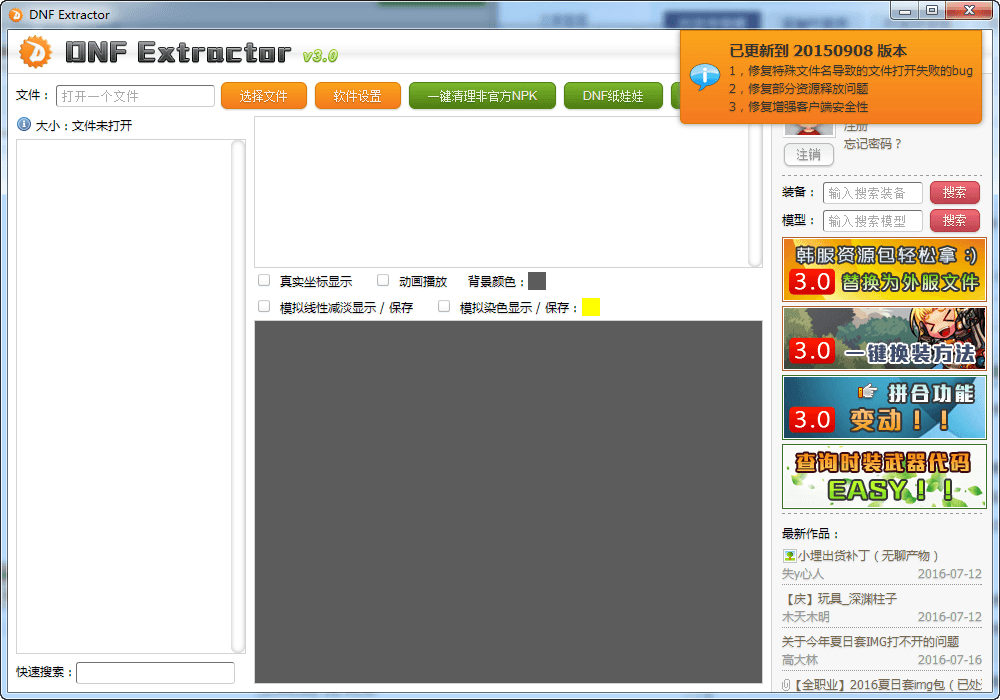
Task: Focus the 文件 path input field
Action: click(x=135, y=96)
